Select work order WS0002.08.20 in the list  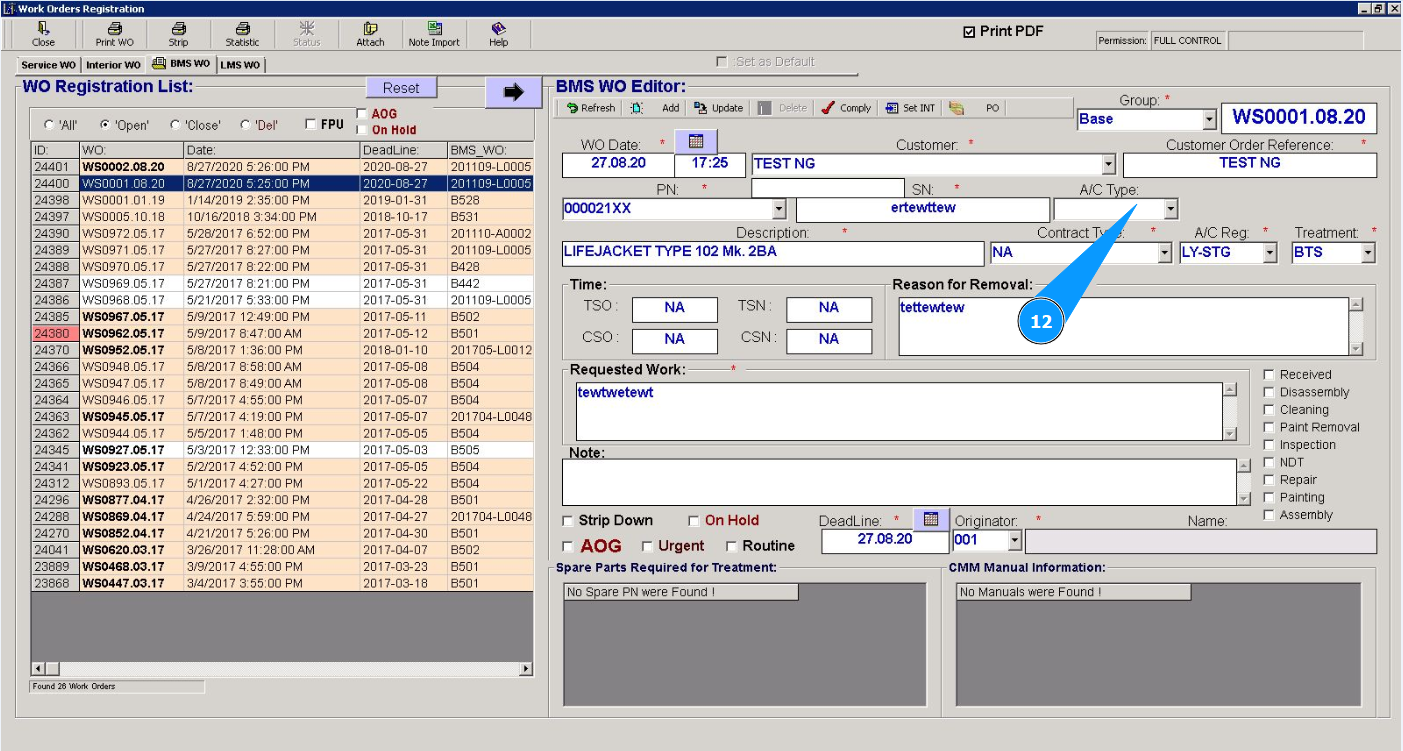tap(123, 167)
